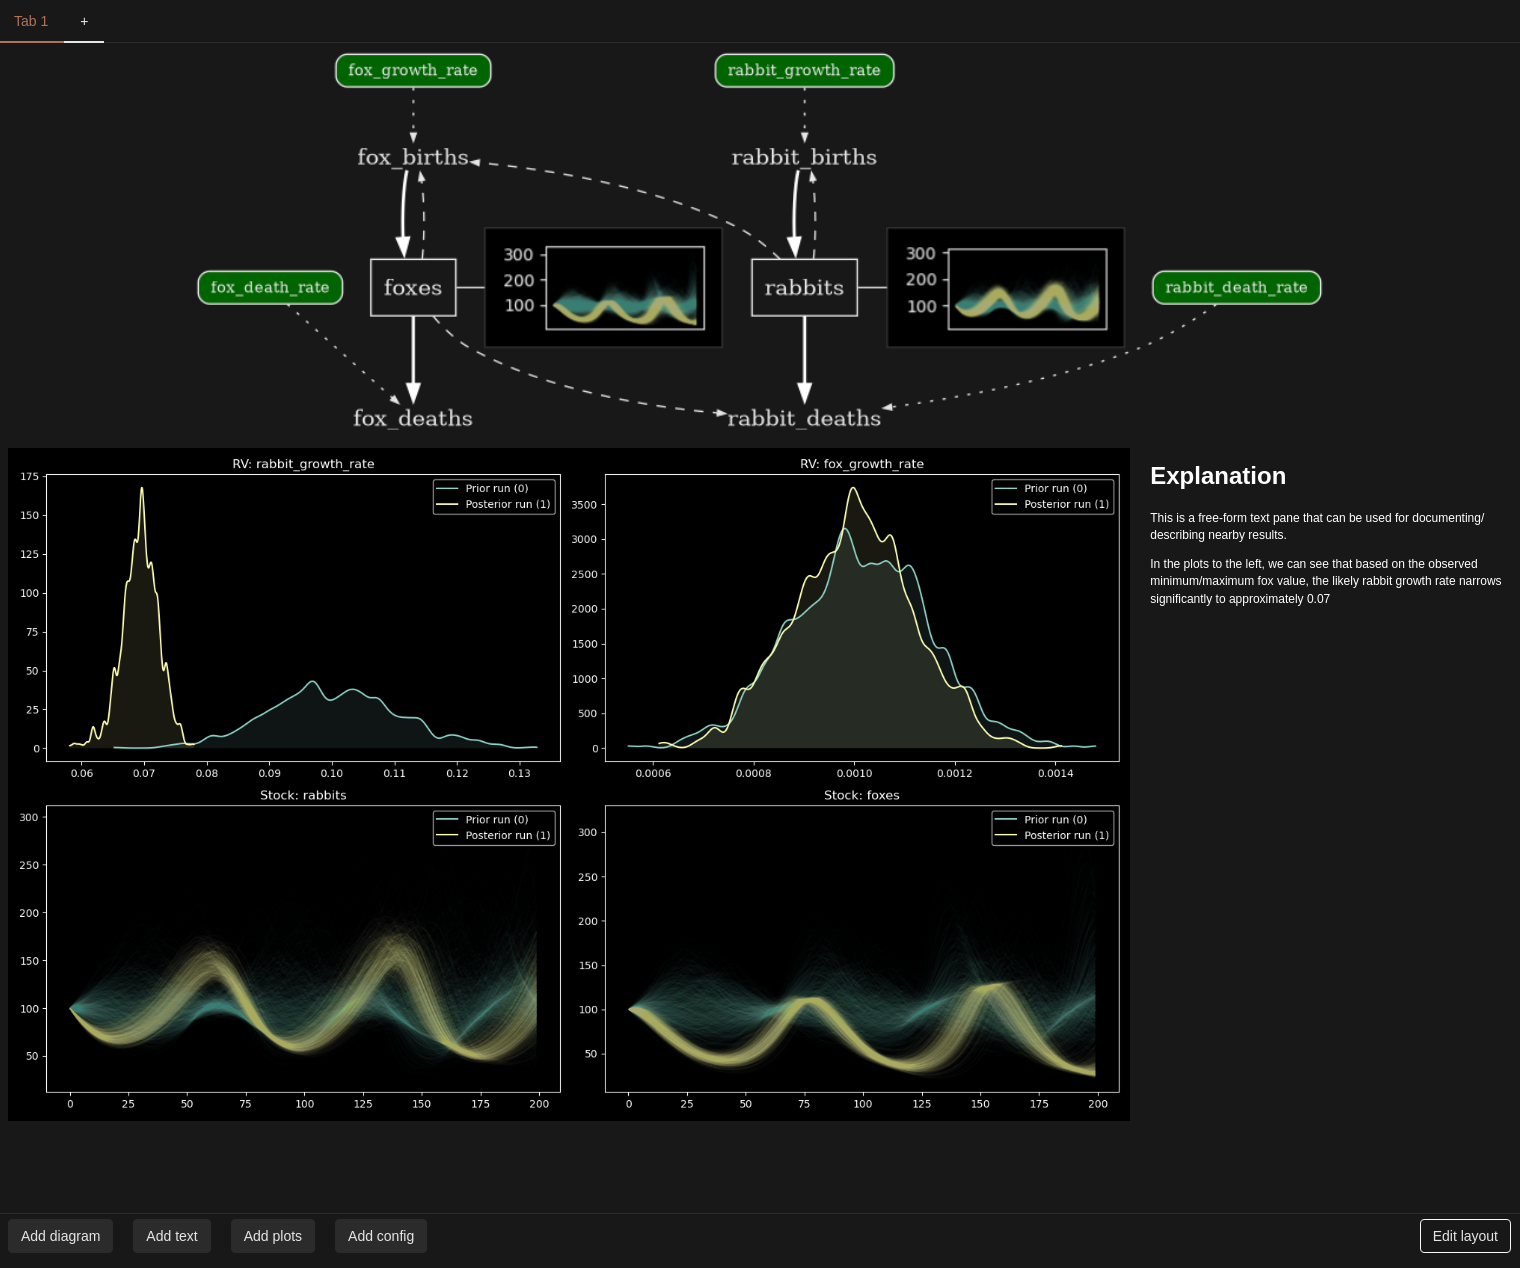Click the fox_death_rate parameter node
Viewport: 1520px width, 1268px height.
tap(270, 288)
